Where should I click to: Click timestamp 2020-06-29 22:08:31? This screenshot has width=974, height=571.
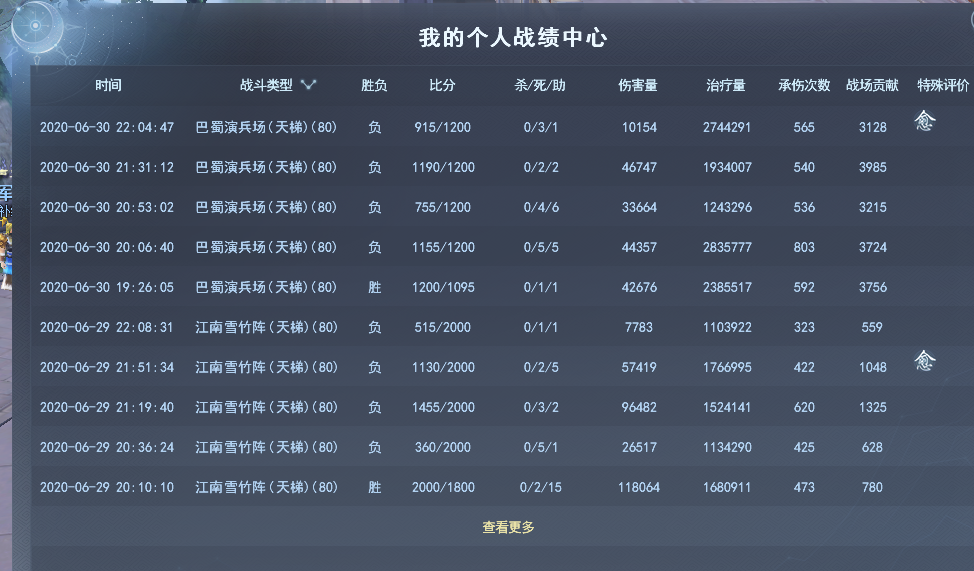107,327
